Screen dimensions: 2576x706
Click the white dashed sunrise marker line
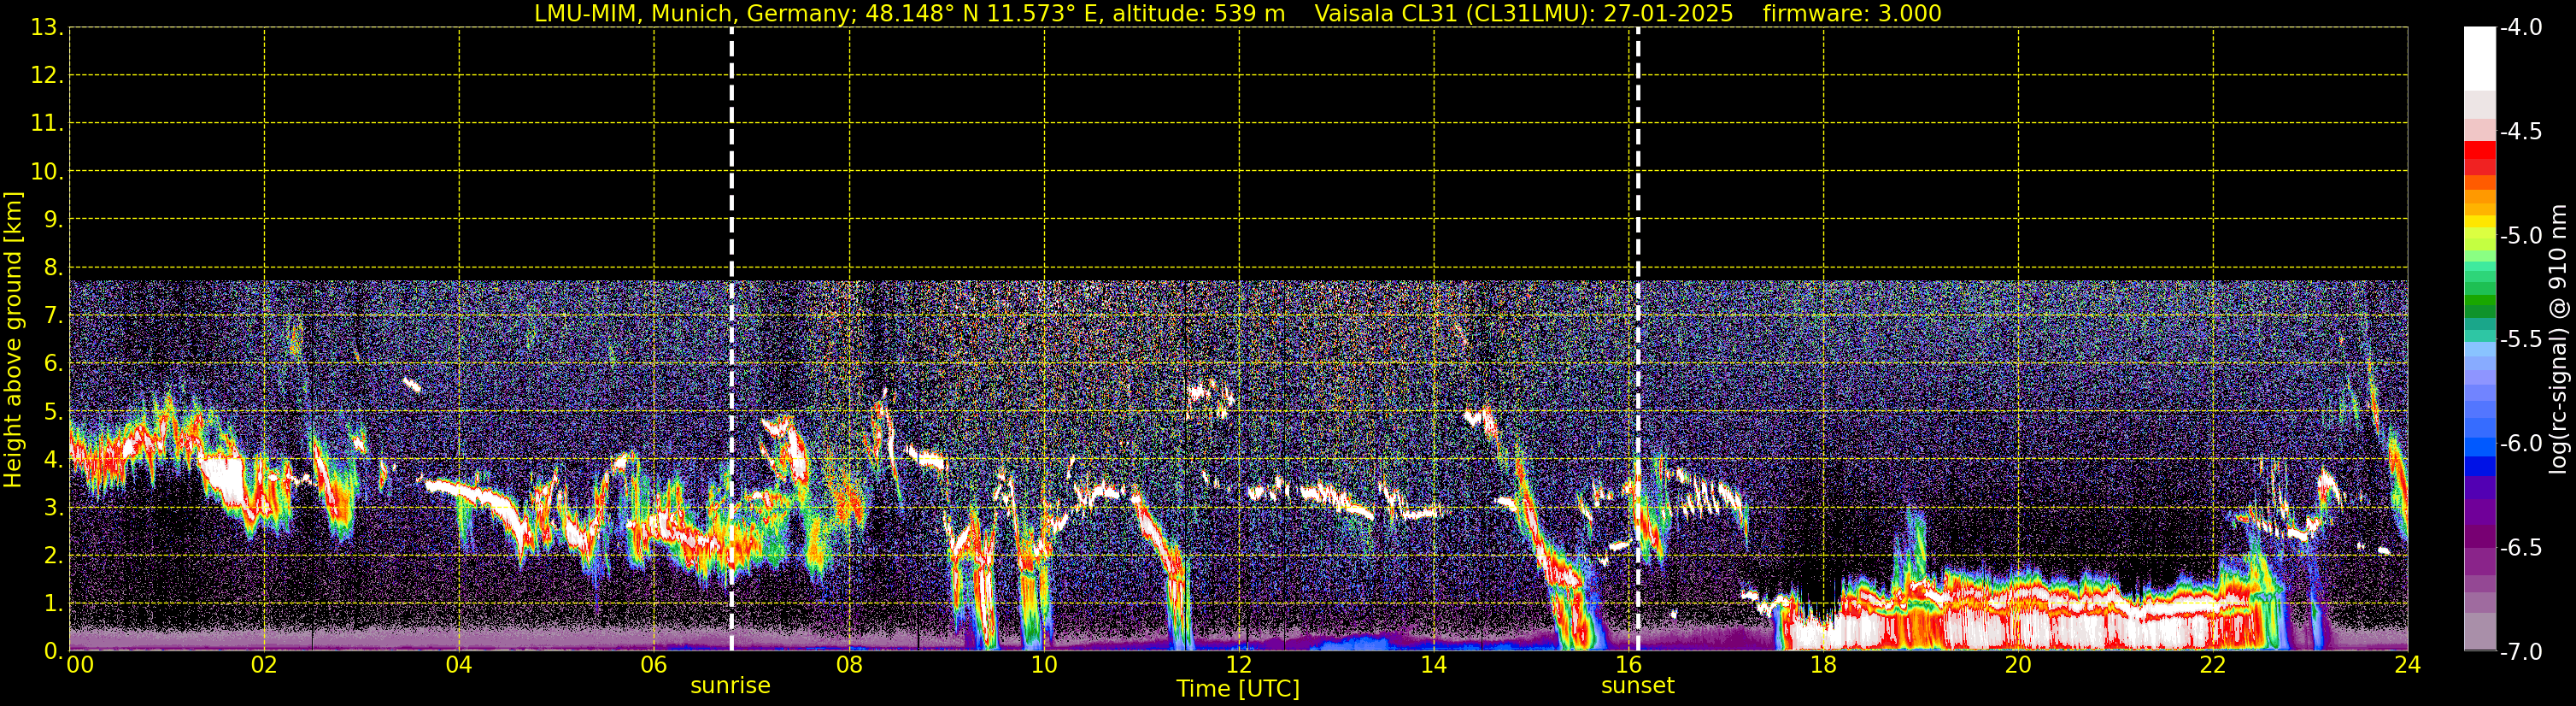pyautogui.click(x=732, y=200)
